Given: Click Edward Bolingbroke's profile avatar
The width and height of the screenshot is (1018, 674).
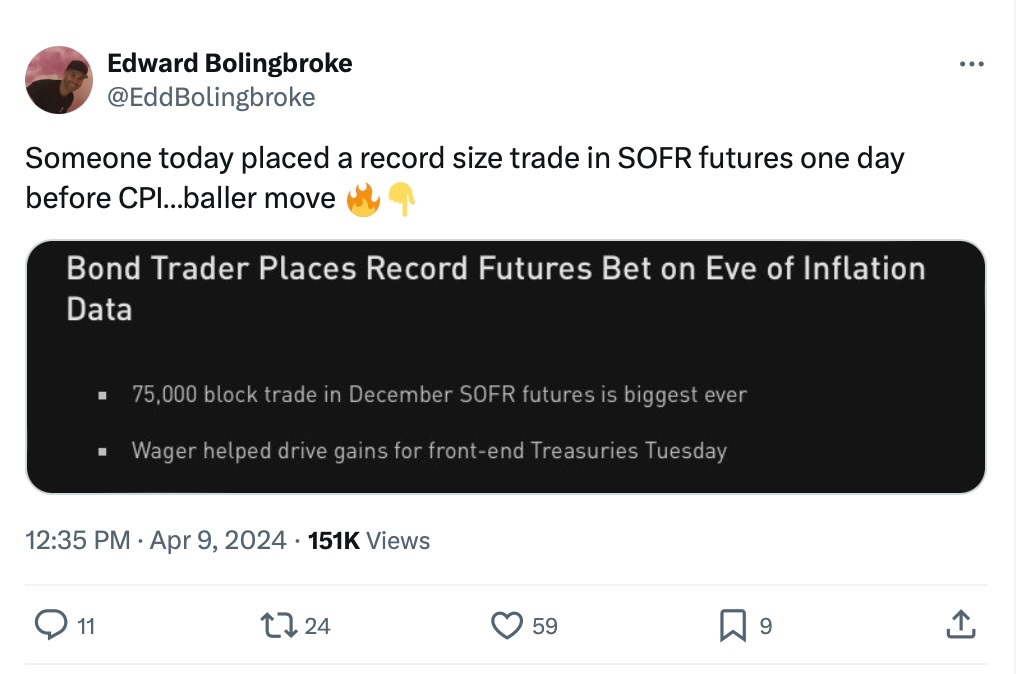Looking at the screenshot, I should tap(59, 80).
